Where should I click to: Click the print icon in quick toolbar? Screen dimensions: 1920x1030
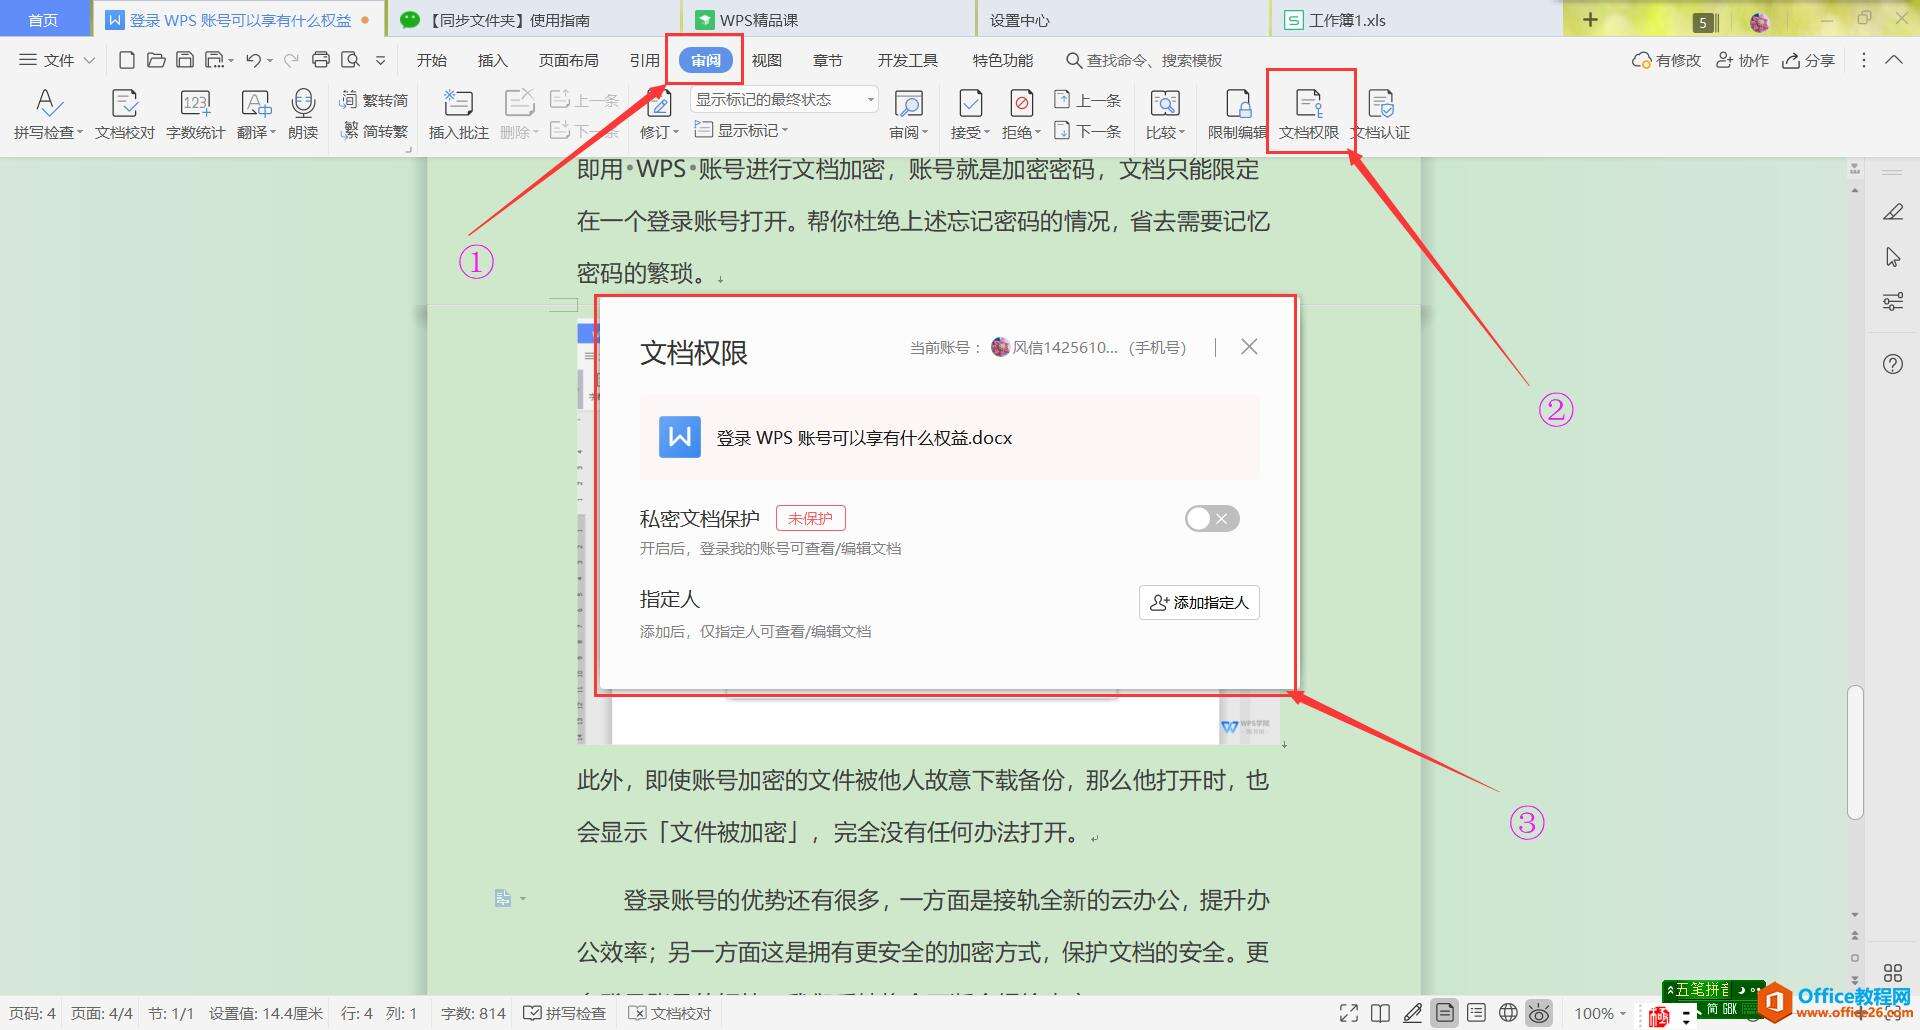tap(321, 60)
